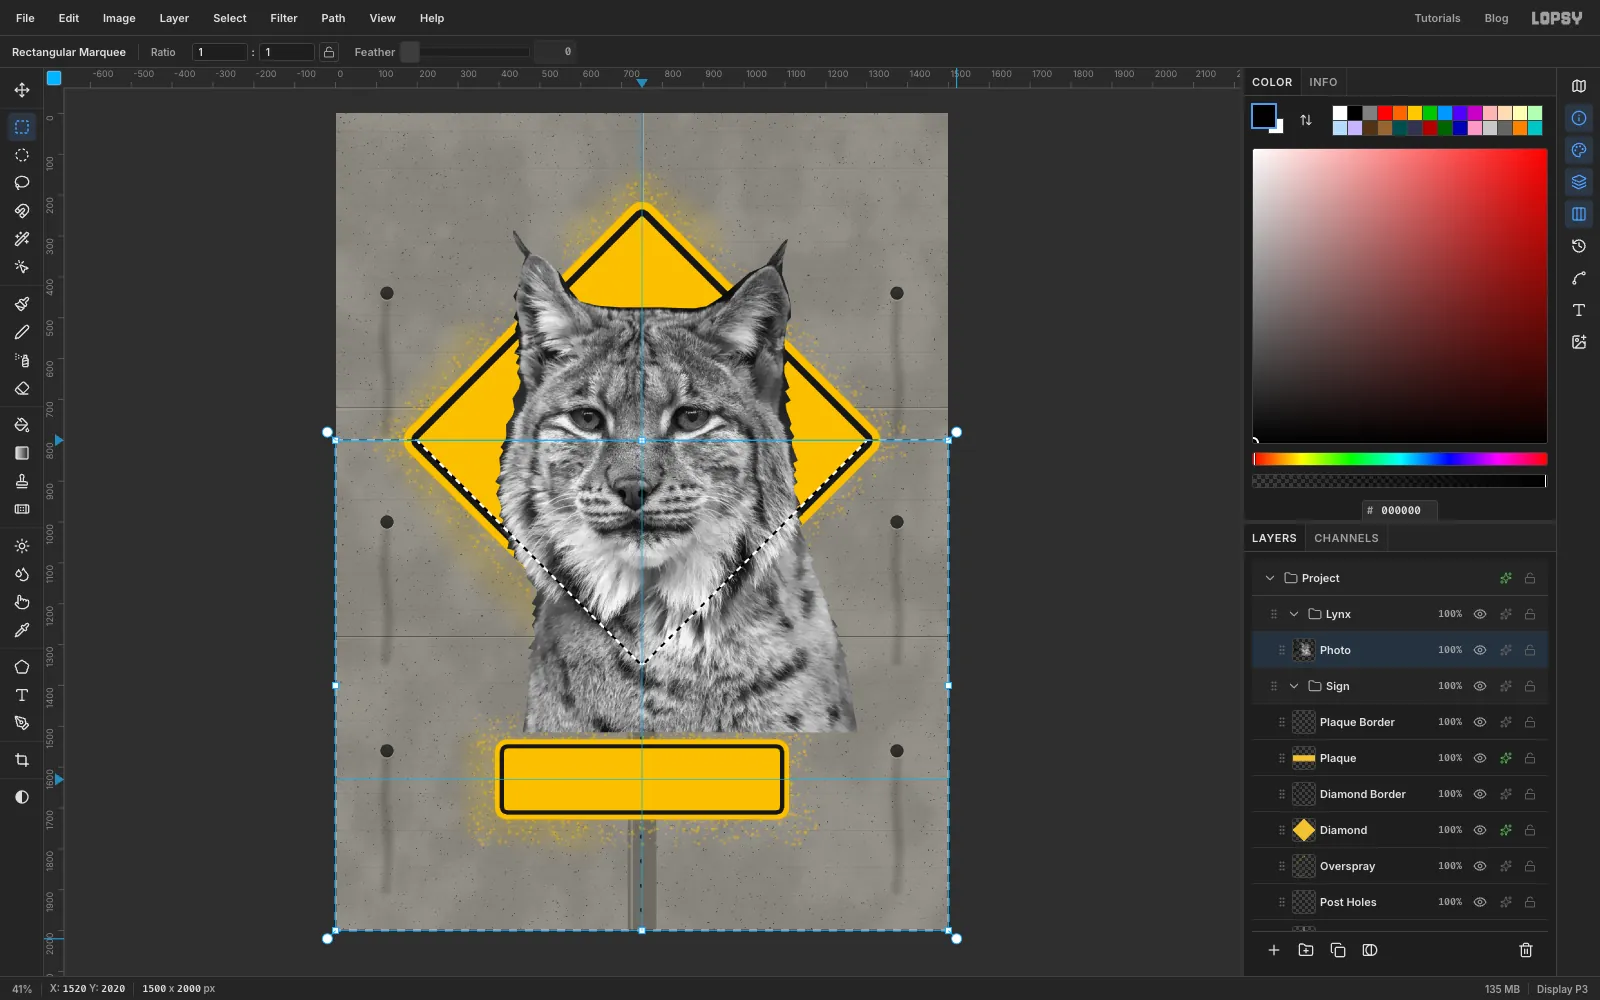Open the History panel icon
The height and width of the screenshot is (1000, 1600).
tap(1579, 246)
